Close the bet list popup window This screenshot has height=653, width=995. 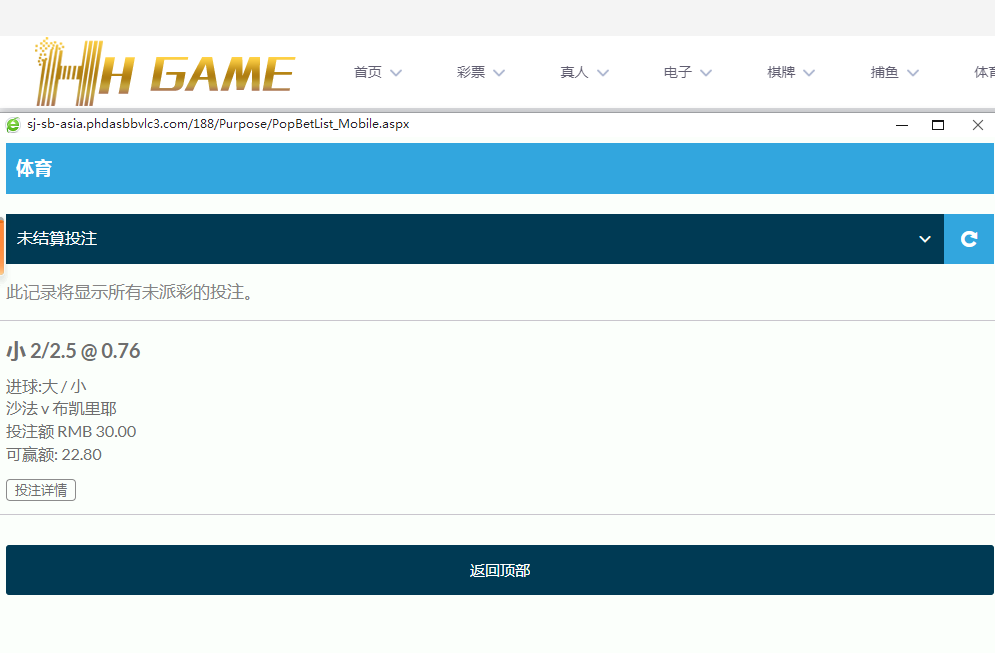point(978,125)
